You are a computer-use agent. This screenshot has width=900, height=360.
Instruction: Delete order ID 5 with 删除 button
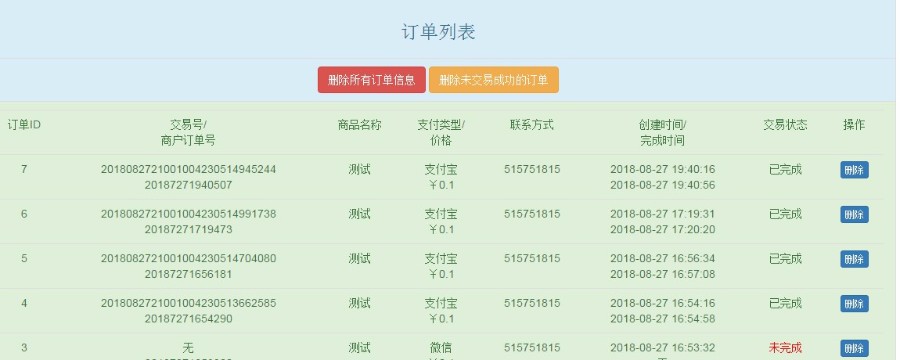(854, 259)
